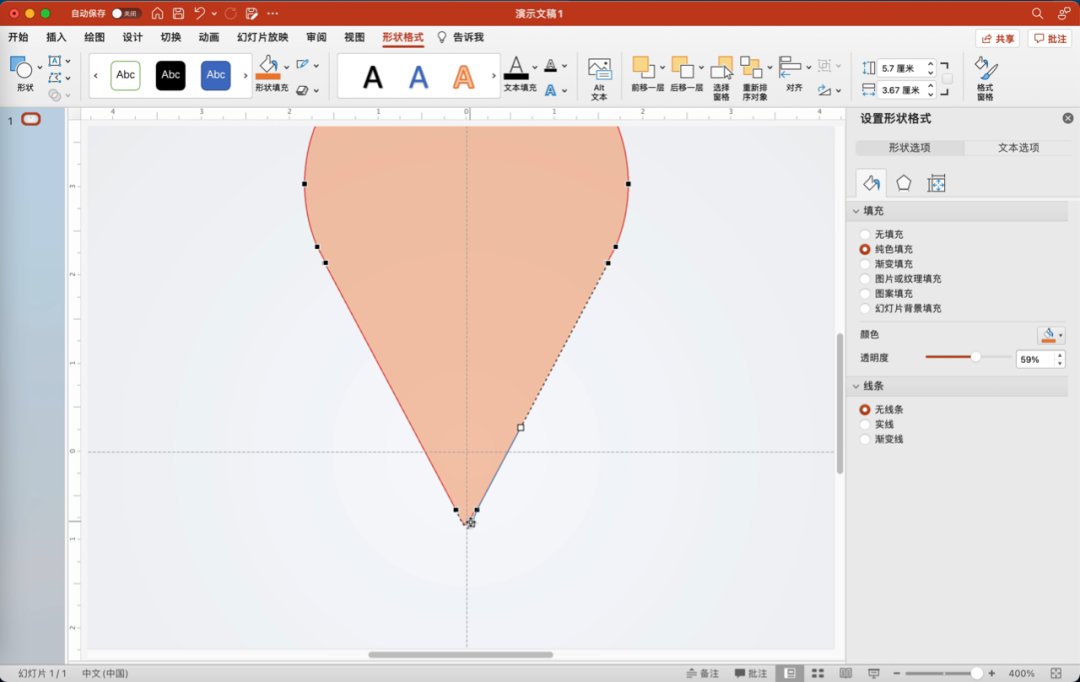This screenshot has height=682, width=1080.
Task: Click the text box icon in ribbon
Action: click(x=55, y=61)
